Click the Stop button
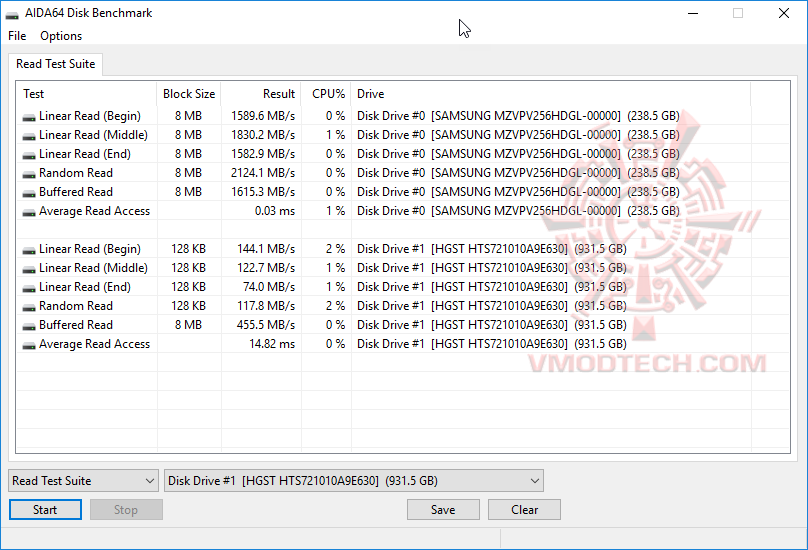This screenshot has width=808, height=550. 126,510
